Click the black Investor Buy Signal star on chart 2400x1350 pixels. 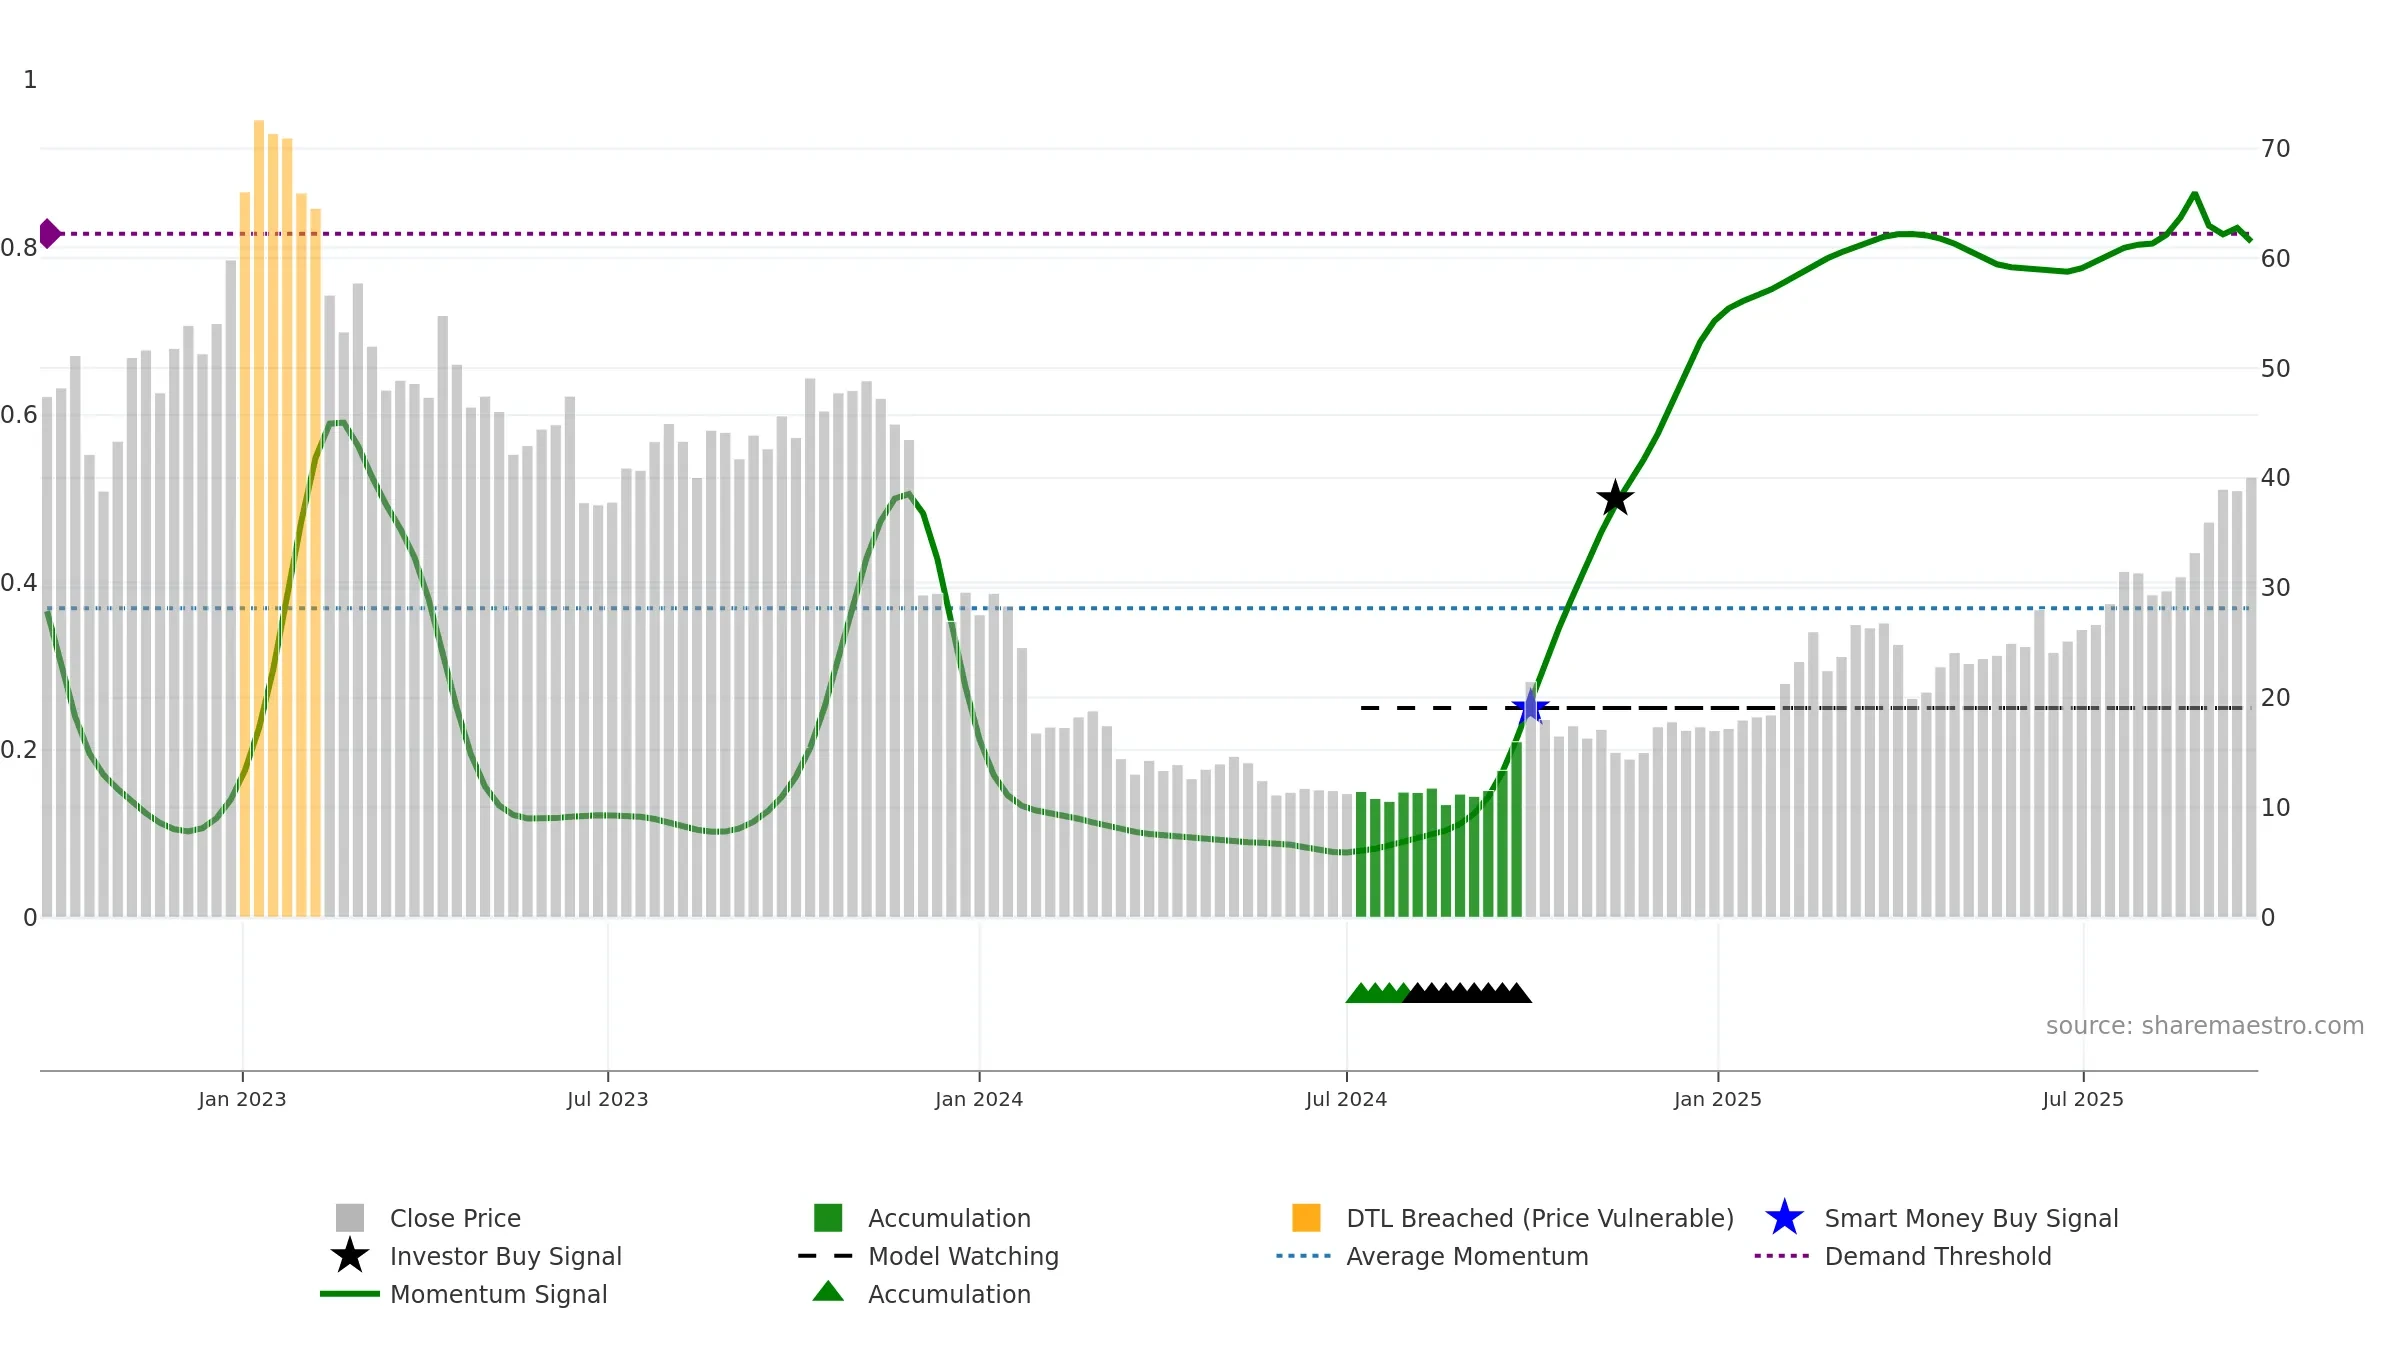point(1615,497)
